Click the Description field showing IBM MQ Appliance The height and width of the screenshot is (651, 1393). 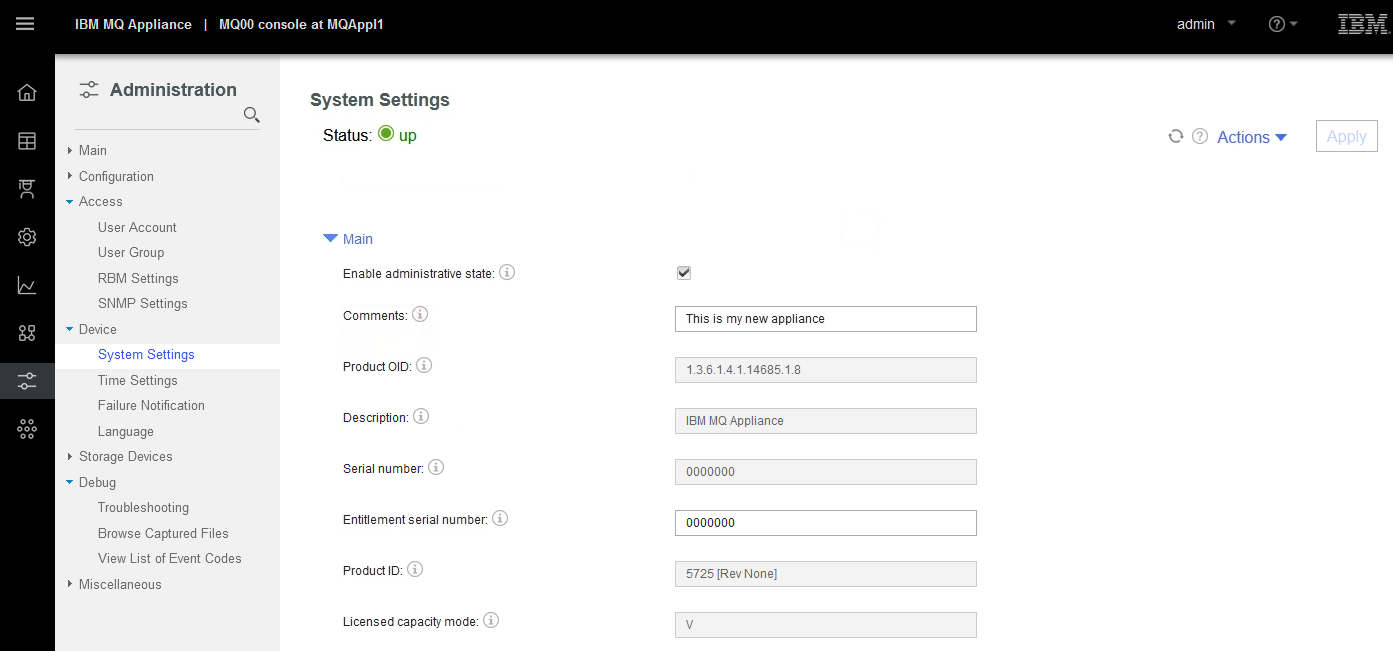[826, 421]
